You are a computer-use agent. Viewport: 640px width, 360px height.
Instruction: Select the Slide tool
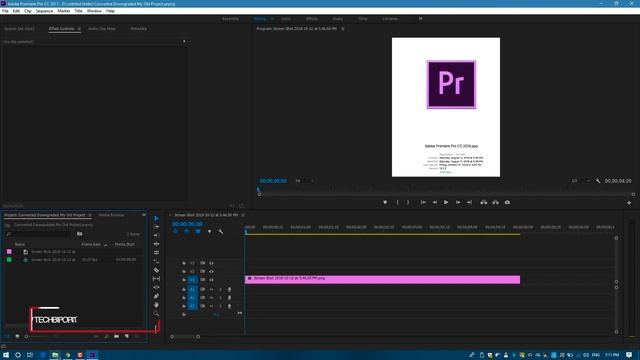pyautogui.click(x=156, y=287)
